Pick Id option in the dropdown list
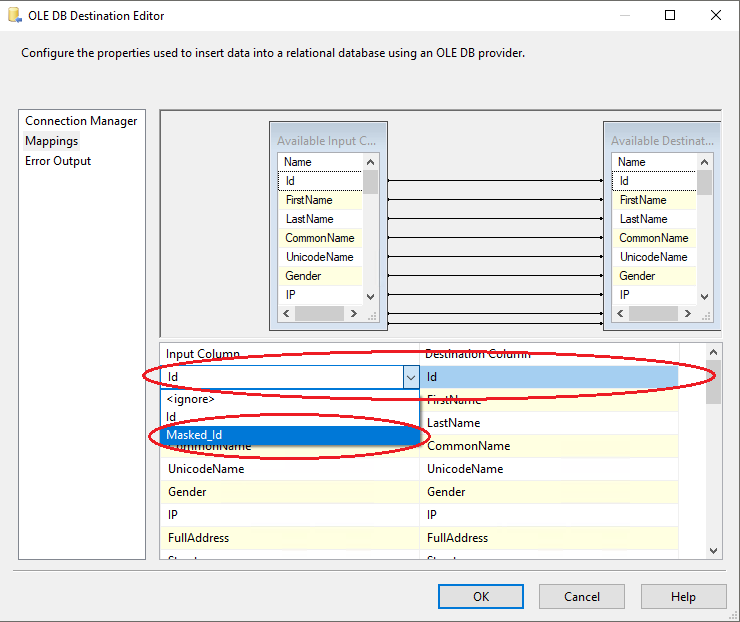The width and height of the screenshot is (740, 622). pos(172,417)
